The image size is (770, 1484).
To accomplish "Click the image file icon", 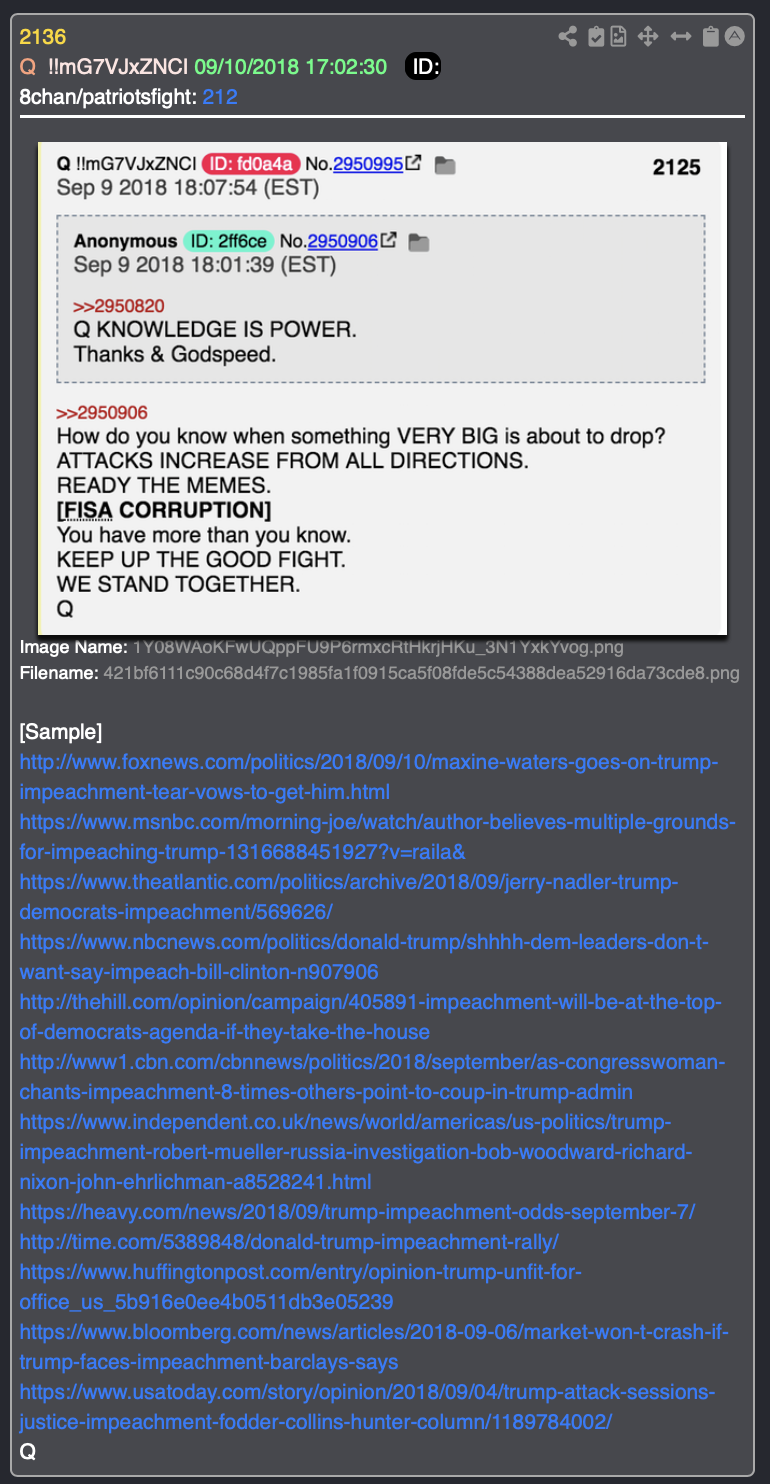I will (x=619, y=37).
